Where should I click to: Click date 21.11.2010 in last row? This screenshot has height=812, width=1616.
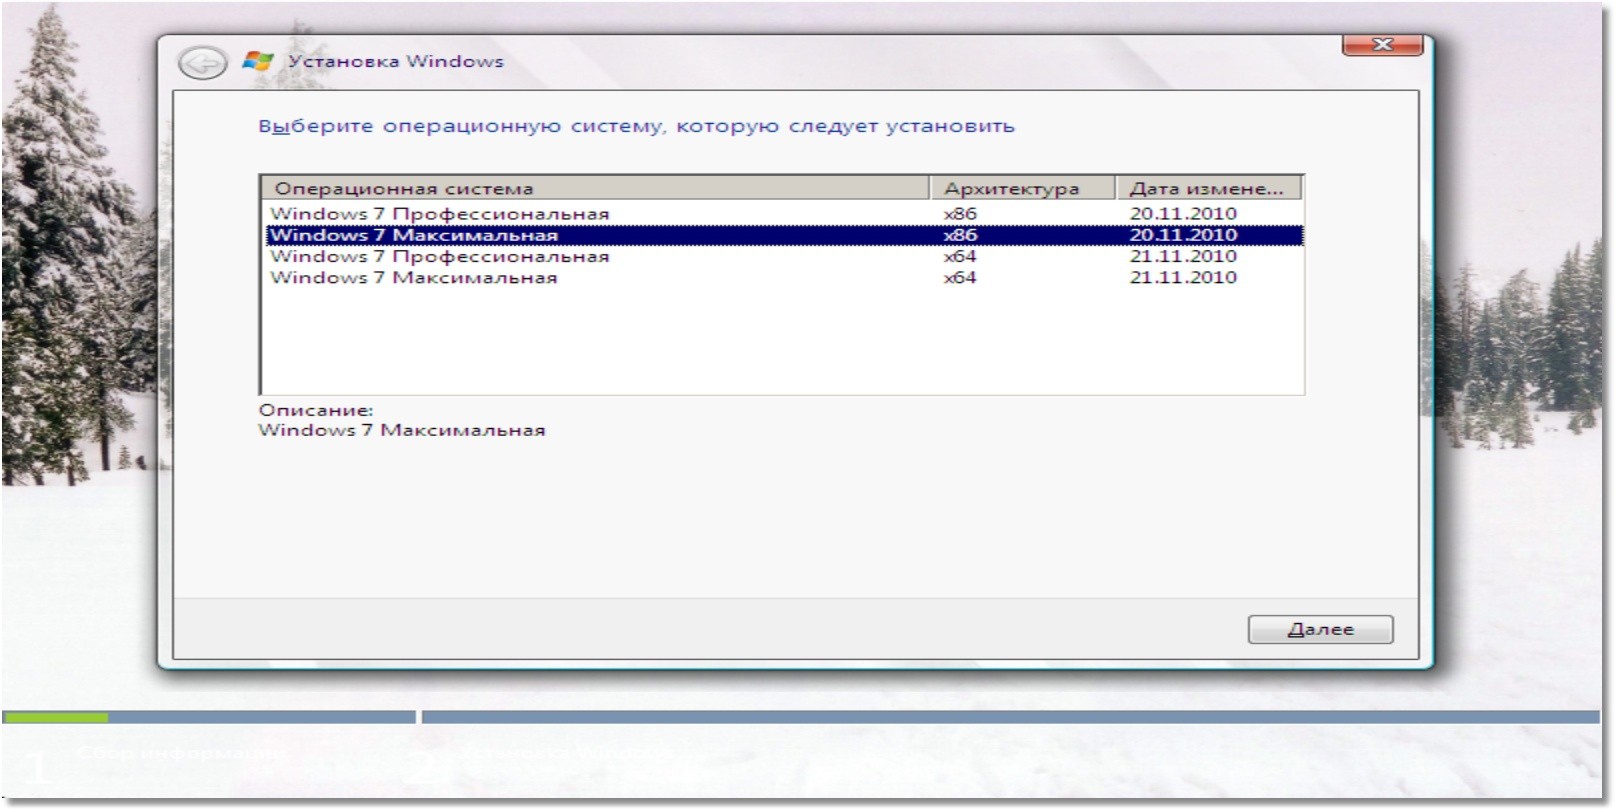[x=1183, y=277]
